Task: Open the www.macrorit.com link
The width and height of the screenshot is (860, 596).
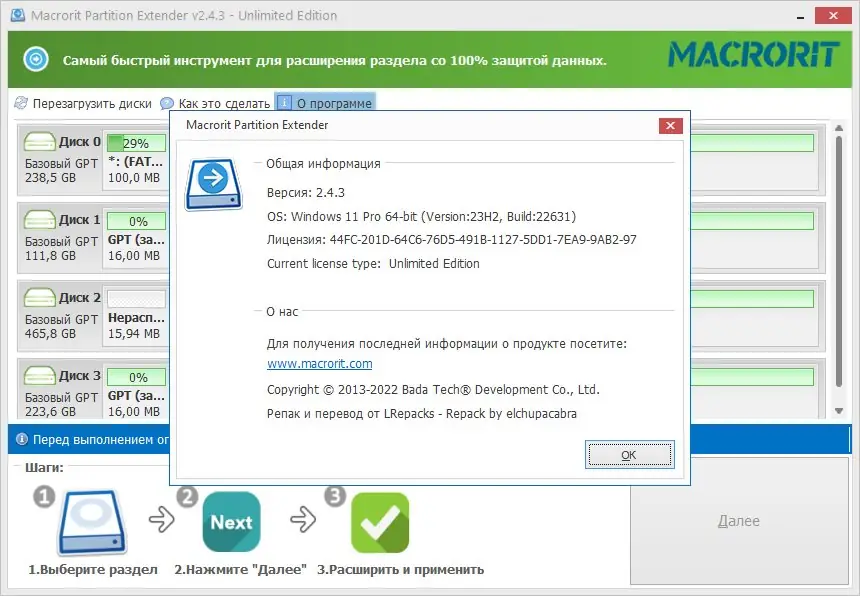Action: coord(319,364)
